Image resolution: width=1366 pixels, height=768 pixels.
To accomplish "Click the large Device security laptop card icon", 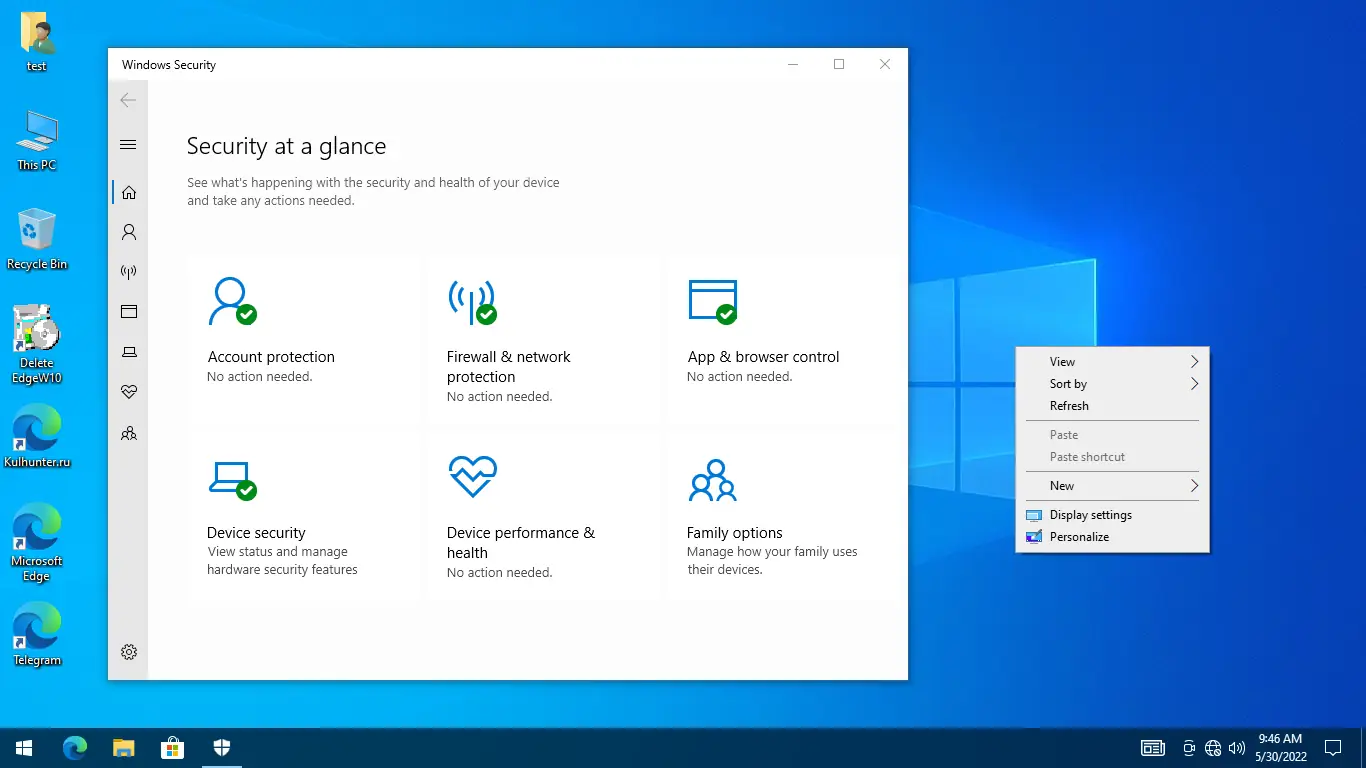I will 232,479.
